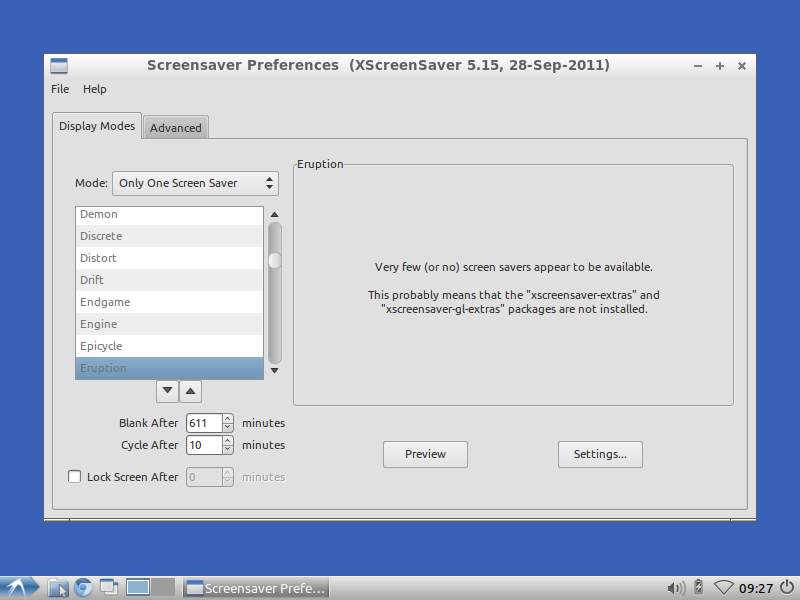This screenshot has width=800, height=600.
Task: Launch the file manager from the taskbar
Action: (58, 588)
